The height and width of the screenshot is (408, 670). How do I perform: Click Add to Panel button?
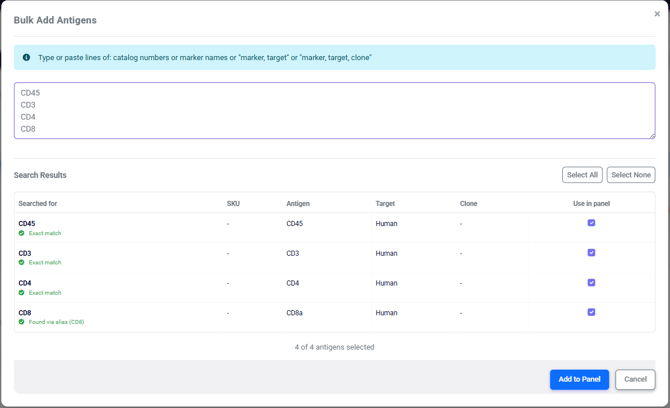579,379
